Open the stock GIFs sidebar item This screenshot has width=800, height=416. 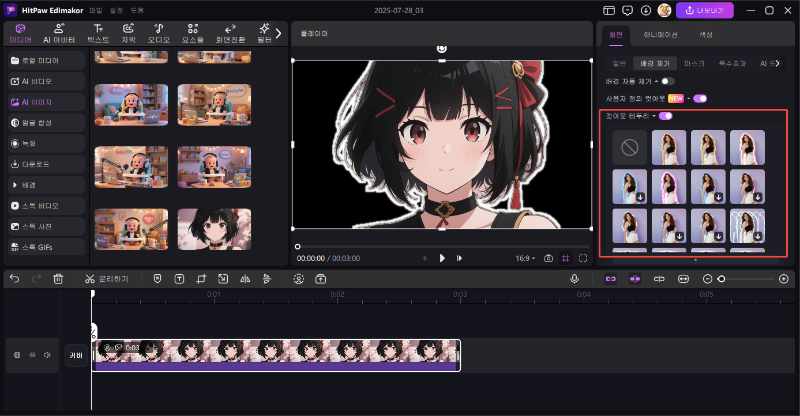point(46,247)
